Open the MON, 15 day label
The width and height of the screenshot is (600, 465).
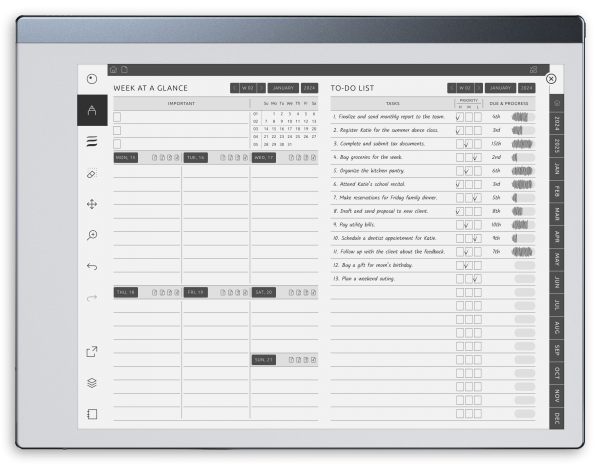(x=126, y=158)
